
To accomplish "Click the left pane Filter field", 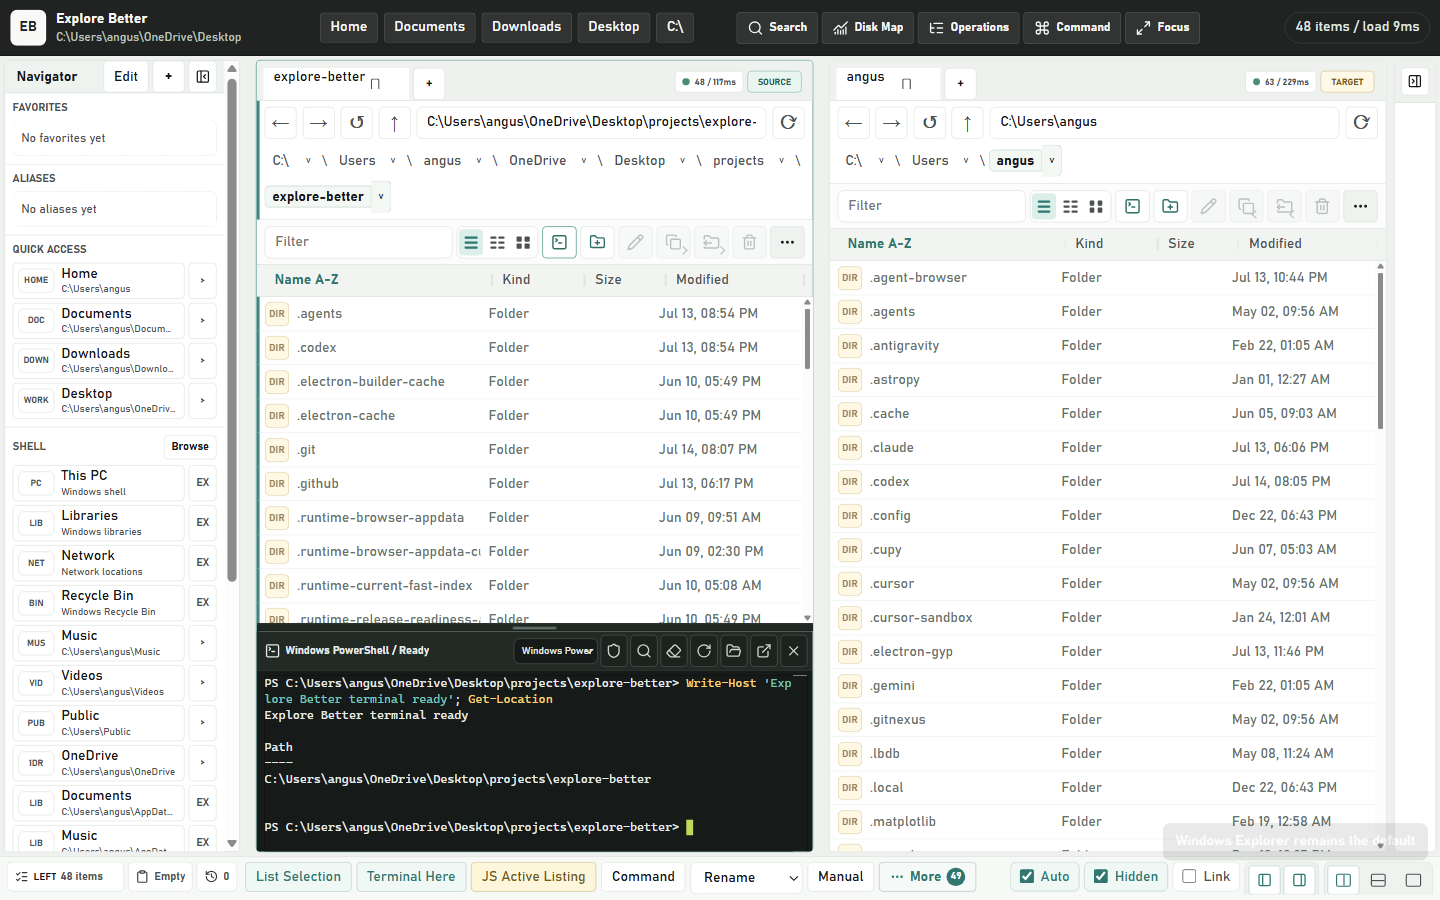I will [358, 242].
